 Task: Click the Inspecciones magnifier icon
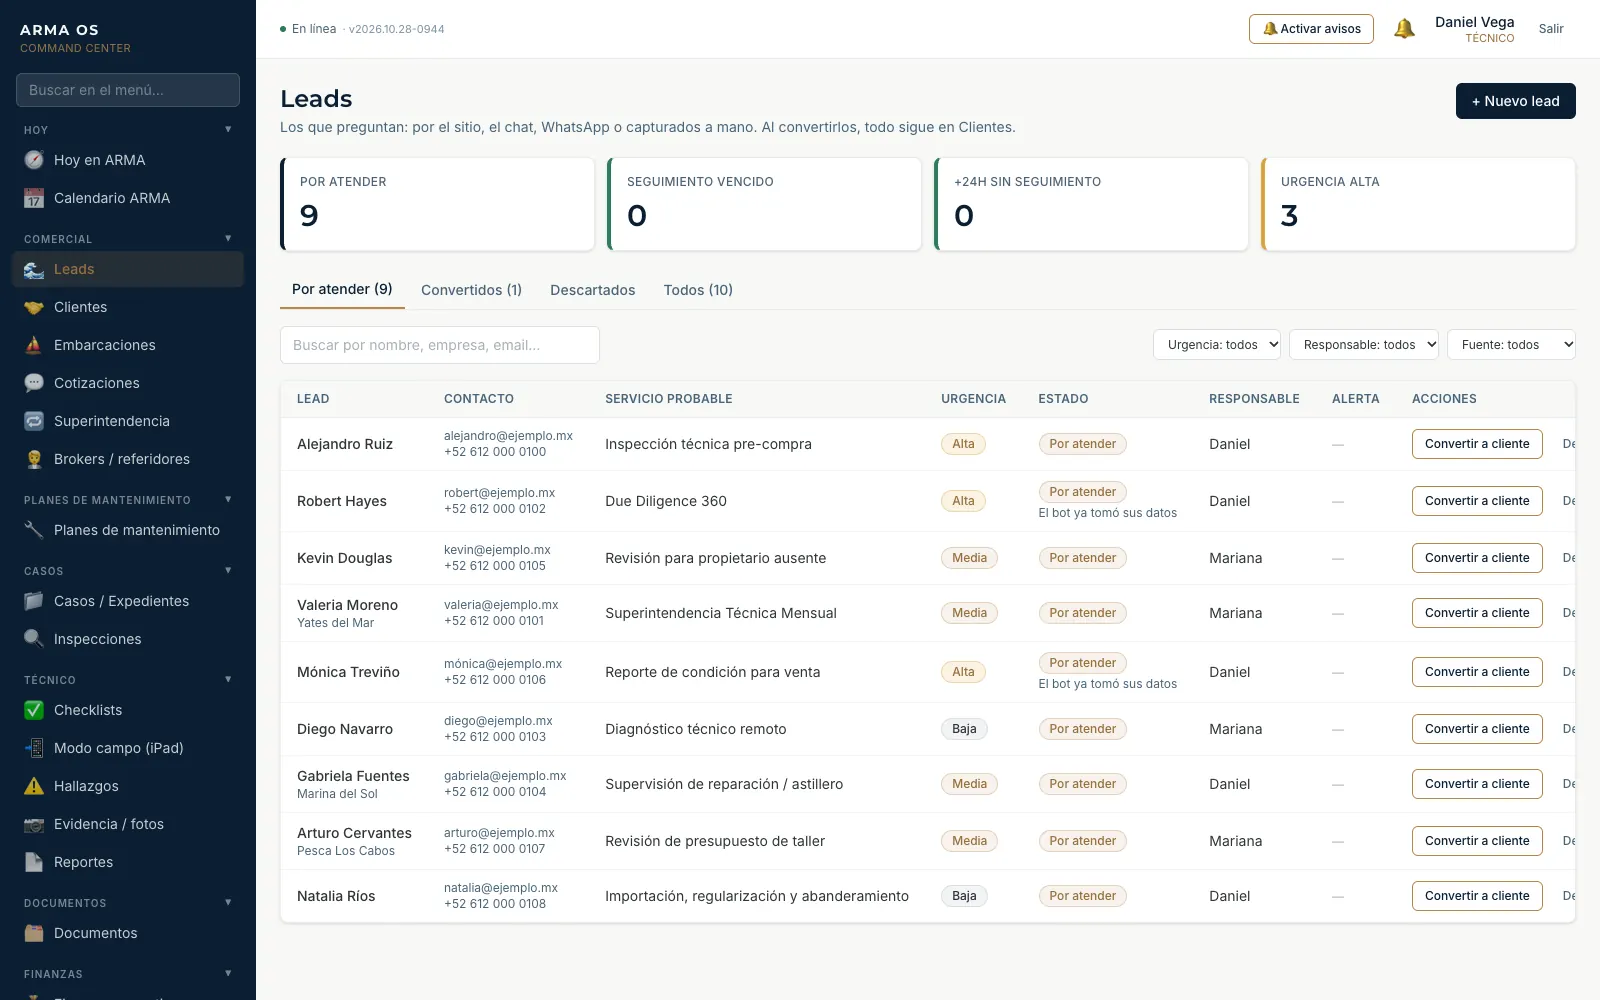[x=34, y=639]
